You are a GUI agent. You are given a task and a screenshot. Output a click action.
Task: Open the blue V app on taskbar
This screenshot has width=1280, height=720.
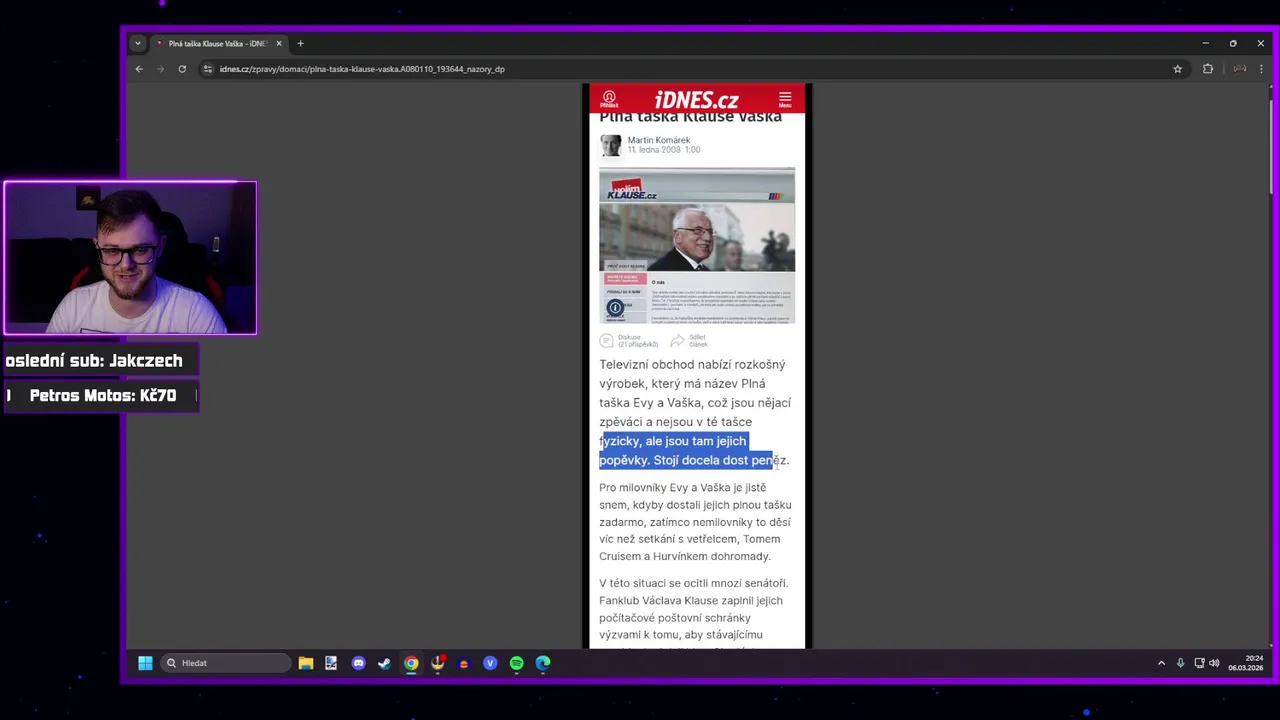(x=490, y=663)
